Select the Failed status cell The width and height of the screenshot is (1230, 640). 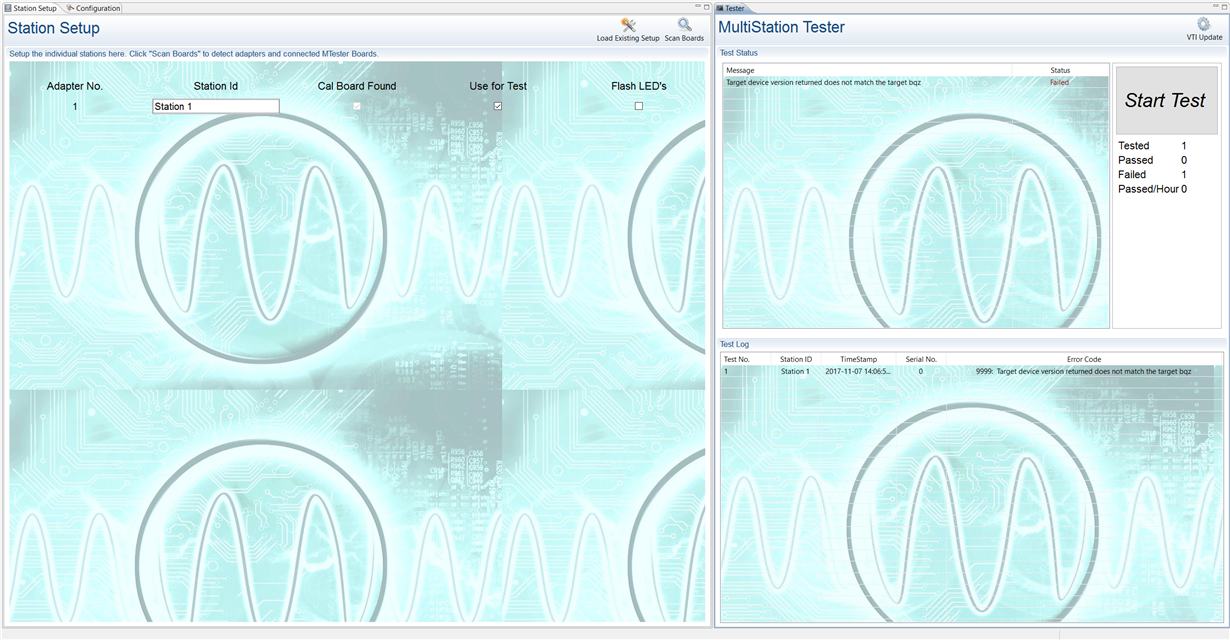[x=1059, y=82]
